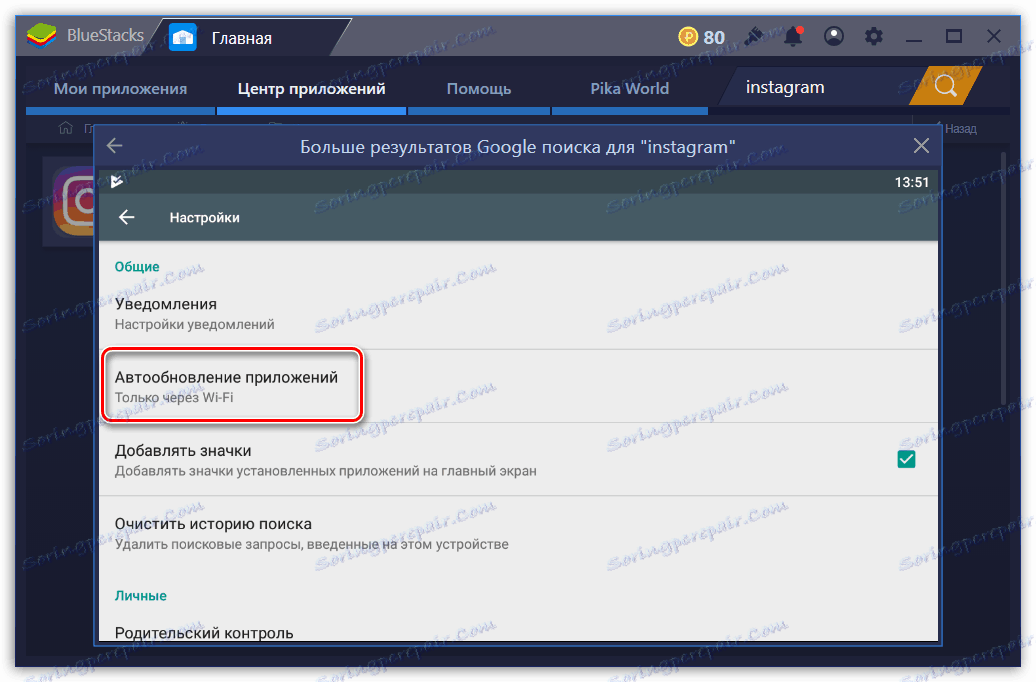
Task: Open BlueStacks settings gear
Action: 872,35
